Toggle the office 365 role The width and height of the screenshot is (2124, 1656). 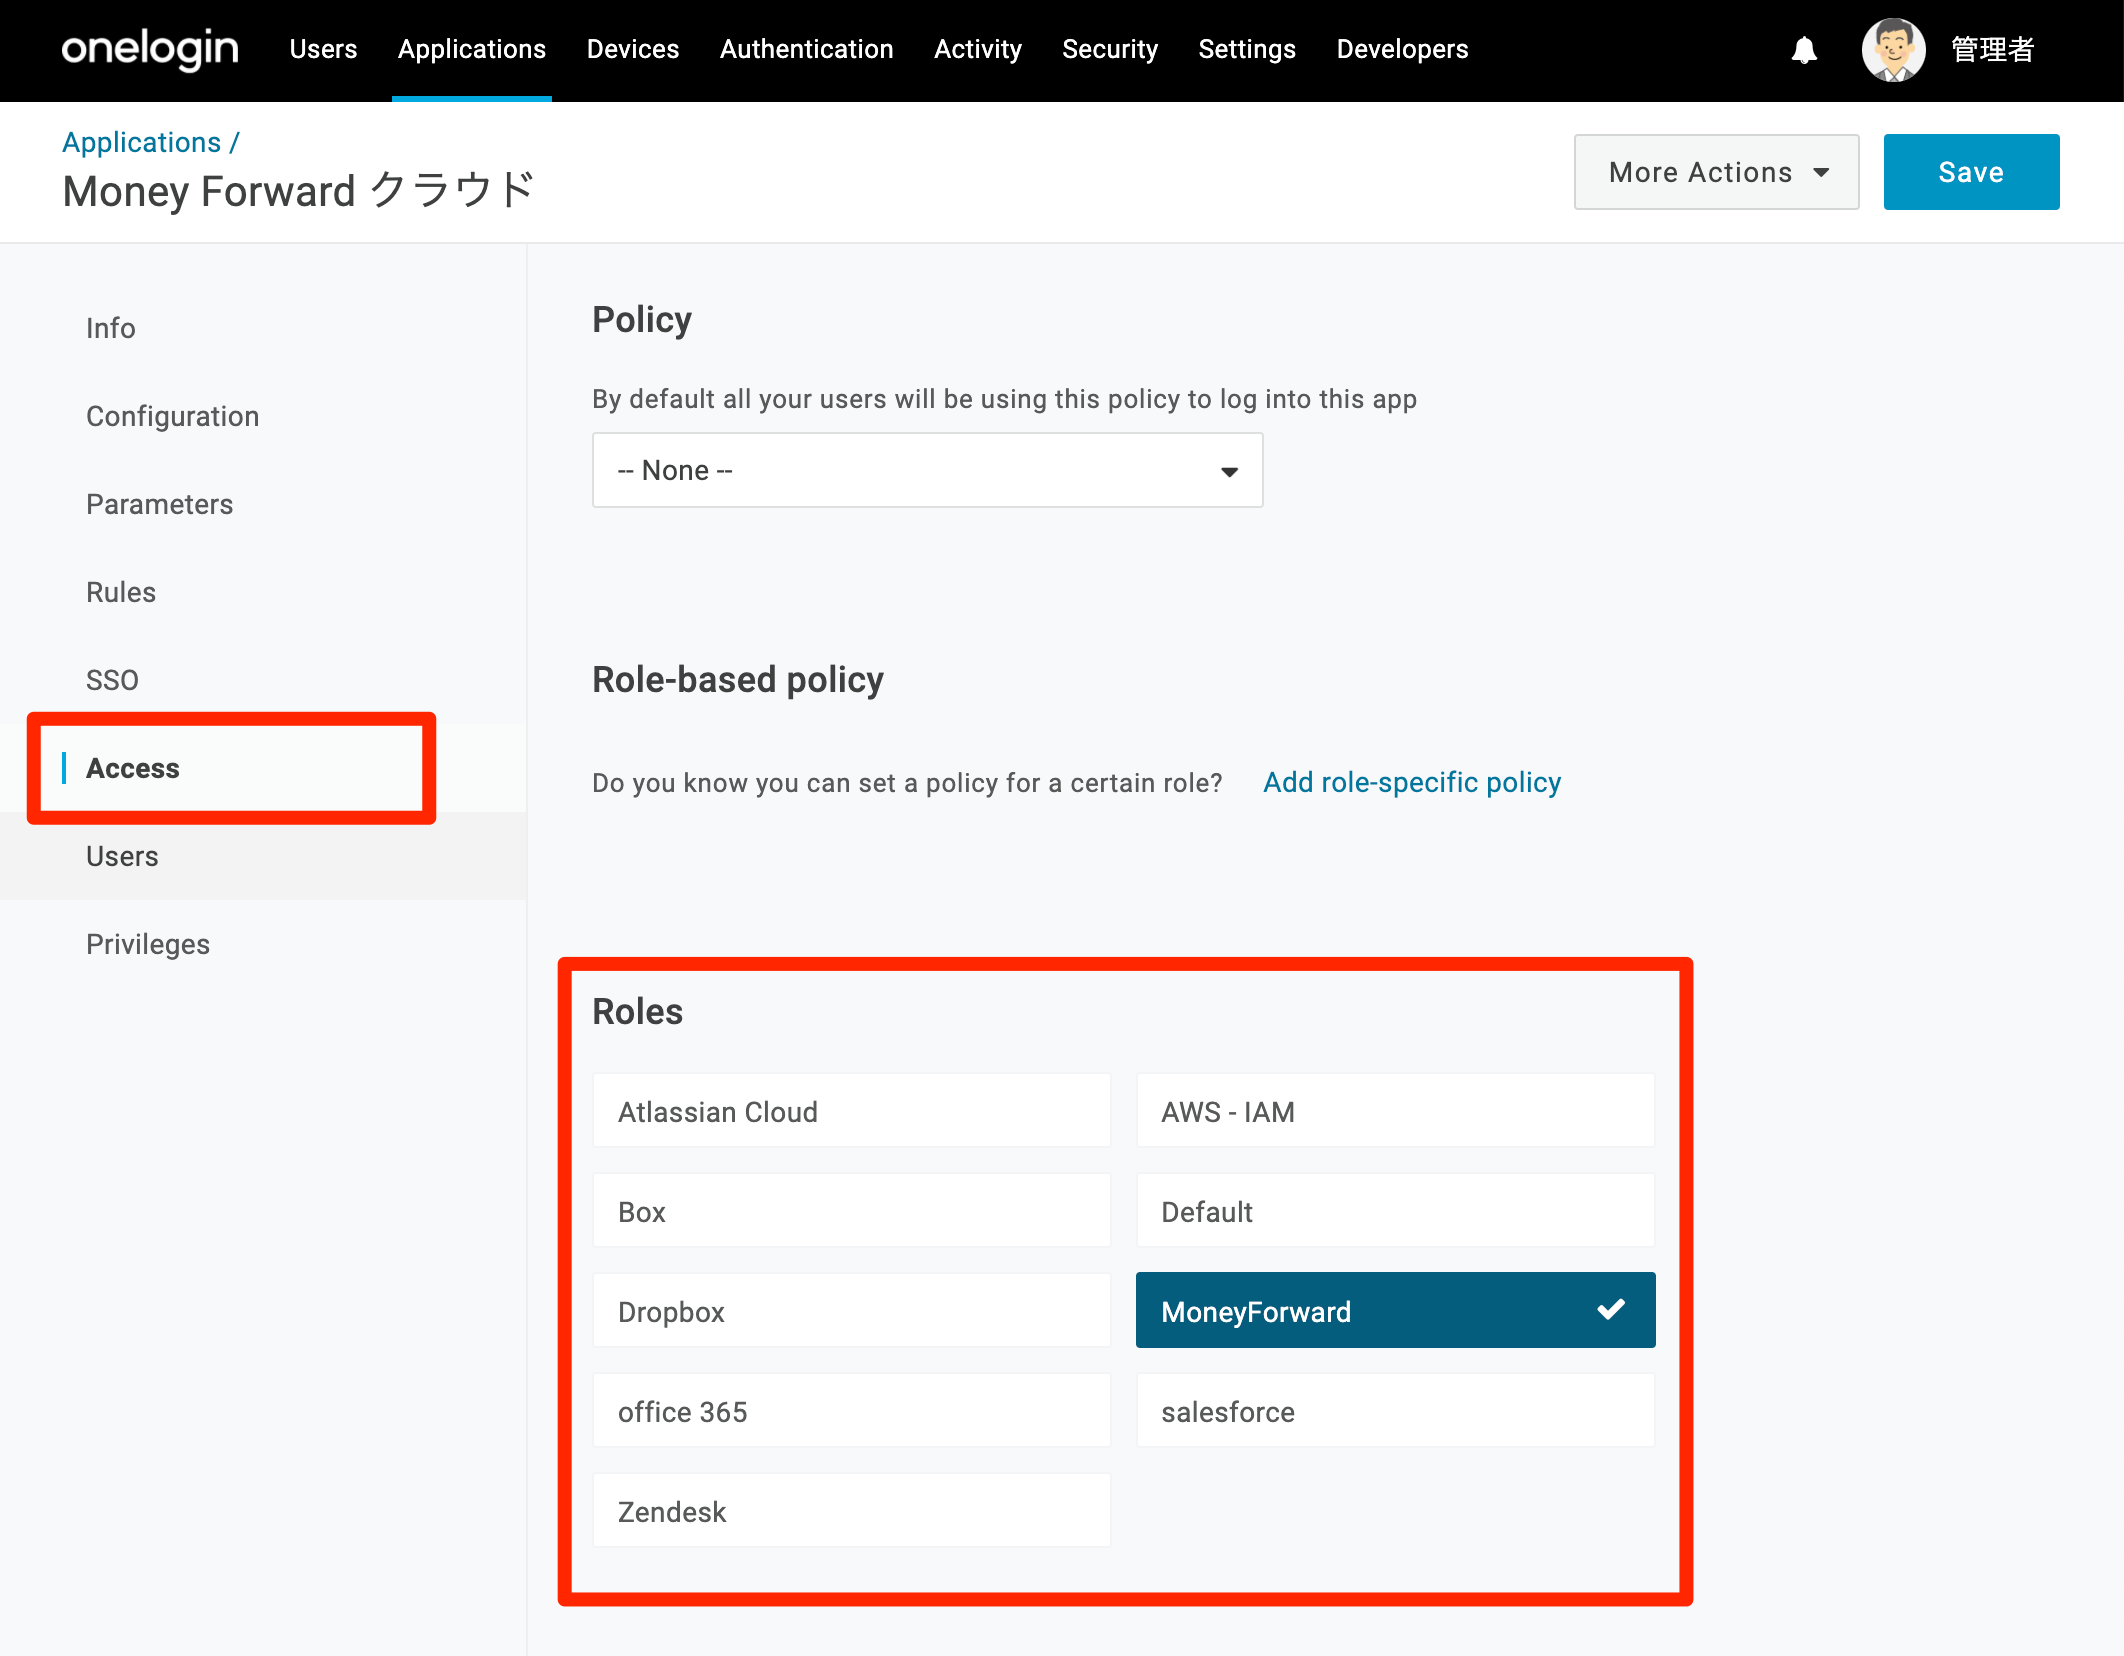pos(851,1410)
